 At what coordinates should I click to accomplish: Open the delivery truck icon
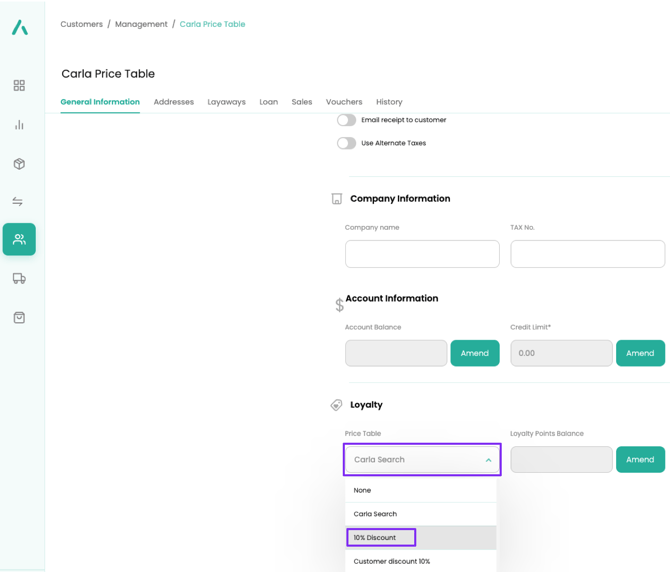(19, 279)
